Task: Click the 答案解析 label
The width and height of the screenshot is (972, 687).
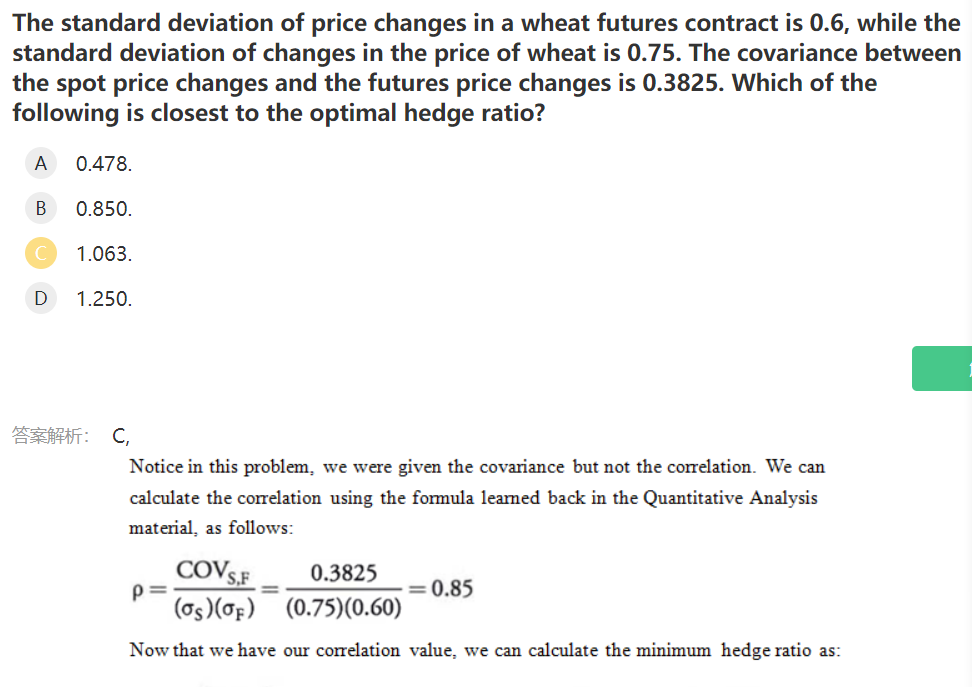Action: coord(50,436)
